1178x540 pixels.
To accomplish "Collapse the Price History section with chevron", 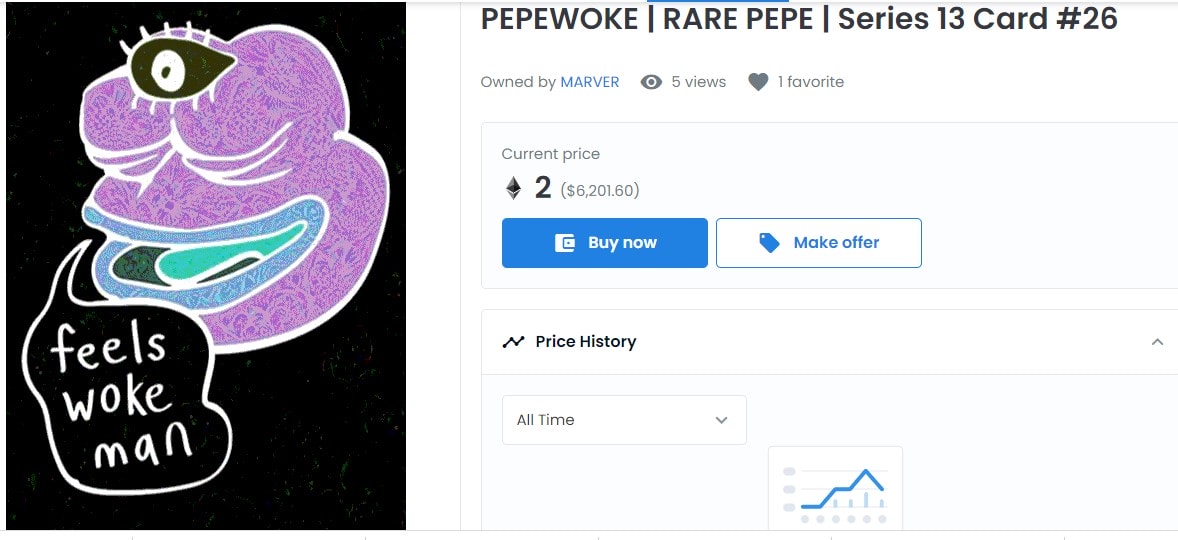I will (1157, 342).
